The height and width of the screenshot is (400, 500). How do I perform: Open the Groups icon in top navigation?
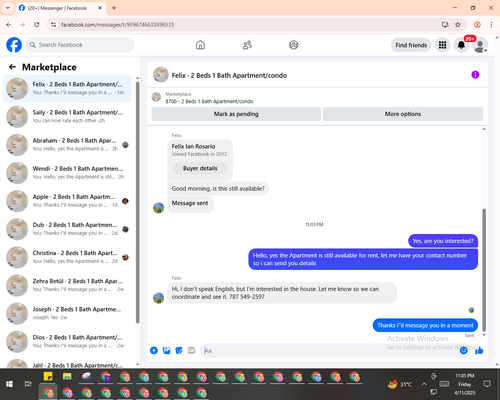coord(294,45)
